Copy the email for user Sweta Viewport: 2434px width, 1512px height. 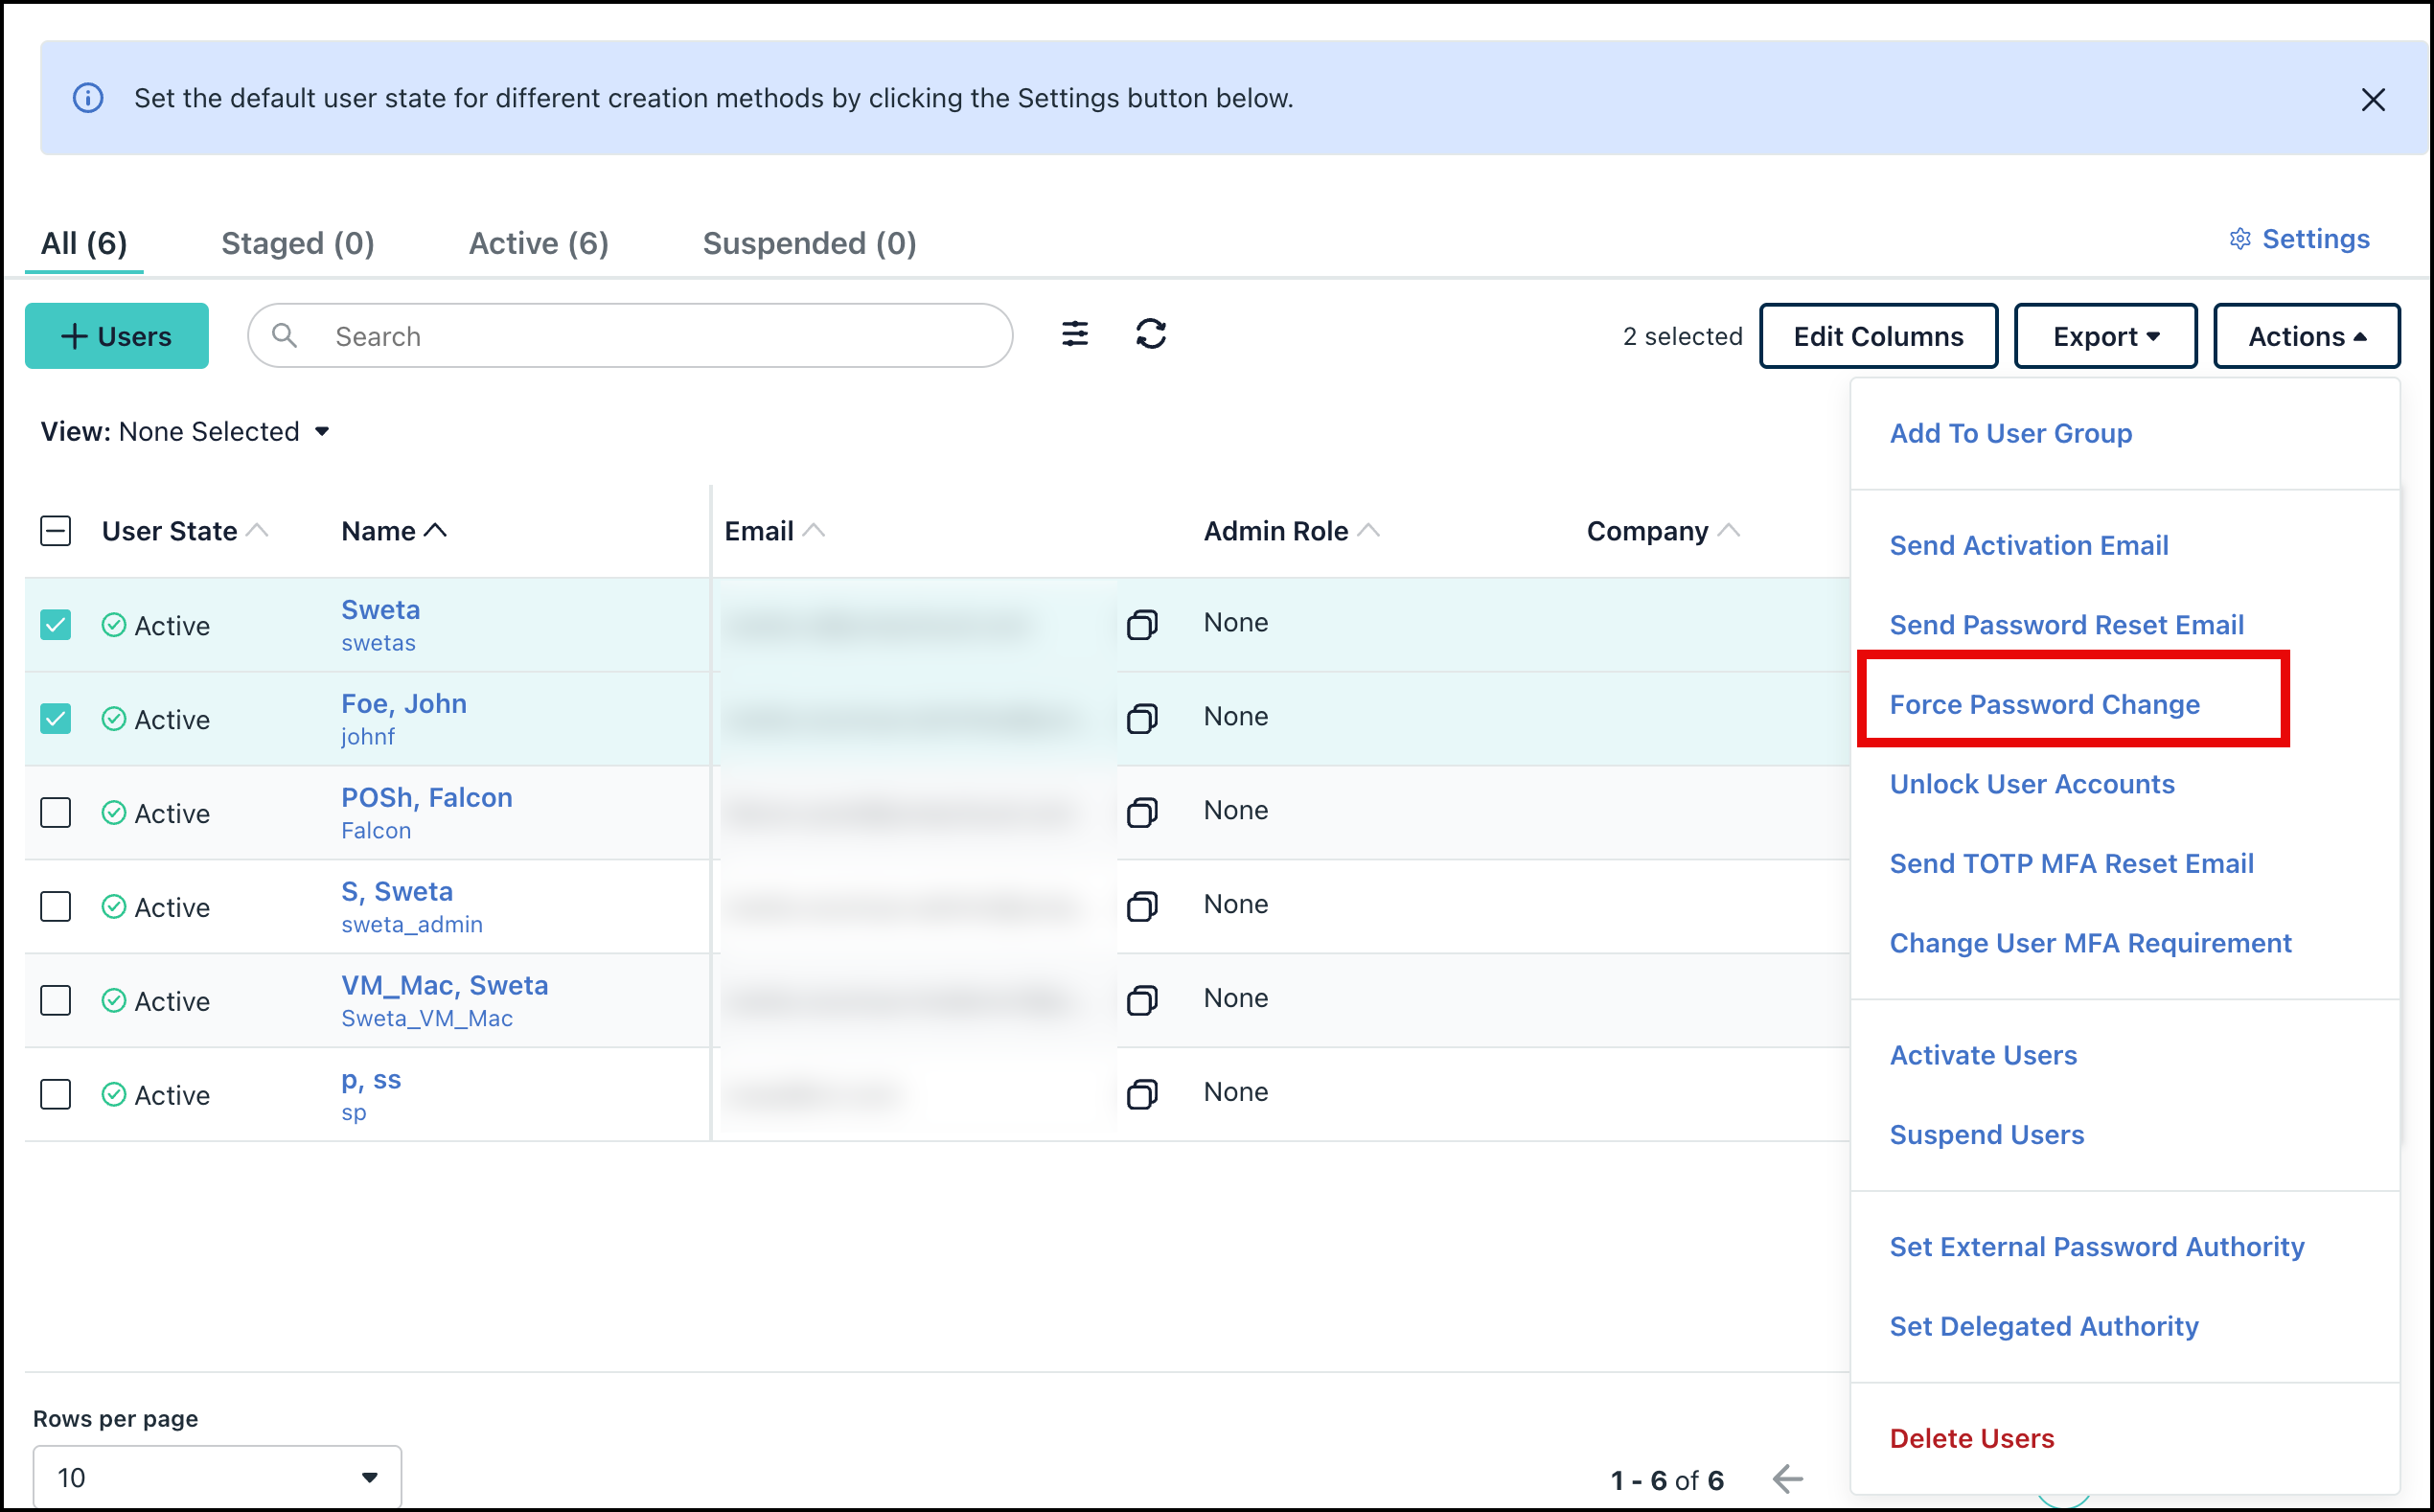[x=1142, y=625]
